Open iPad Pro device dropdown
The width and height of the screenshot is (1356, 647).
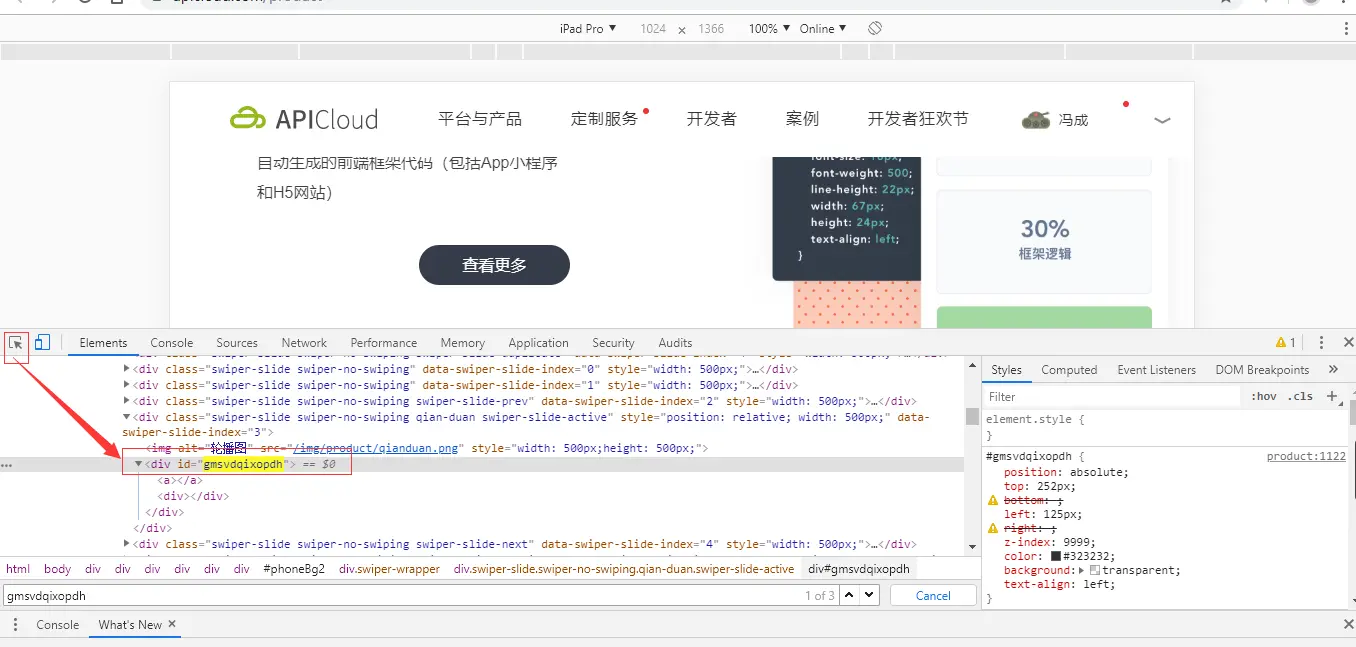[x=588, y=28]
